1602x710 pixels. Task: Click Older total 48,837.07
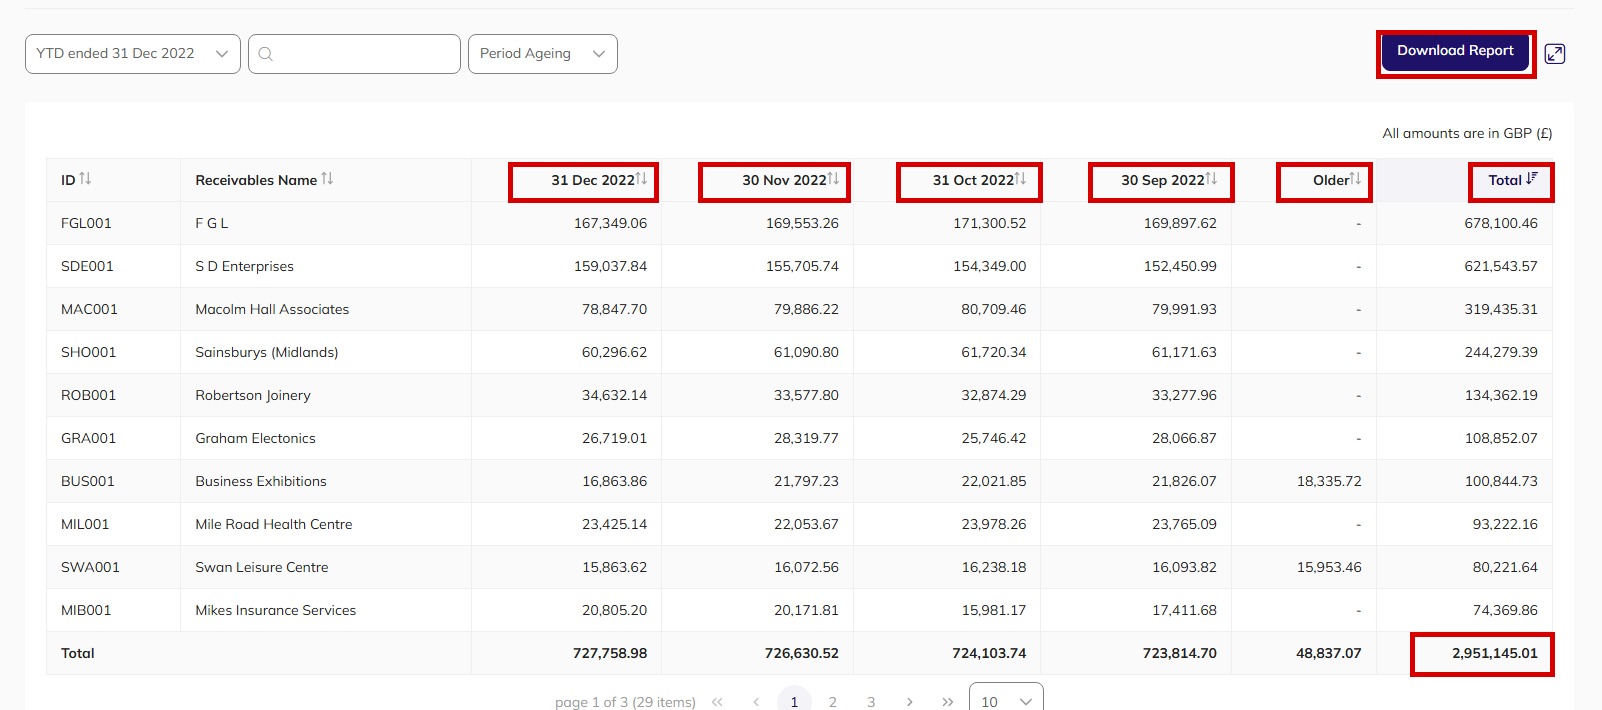(x=1329, y=653)
